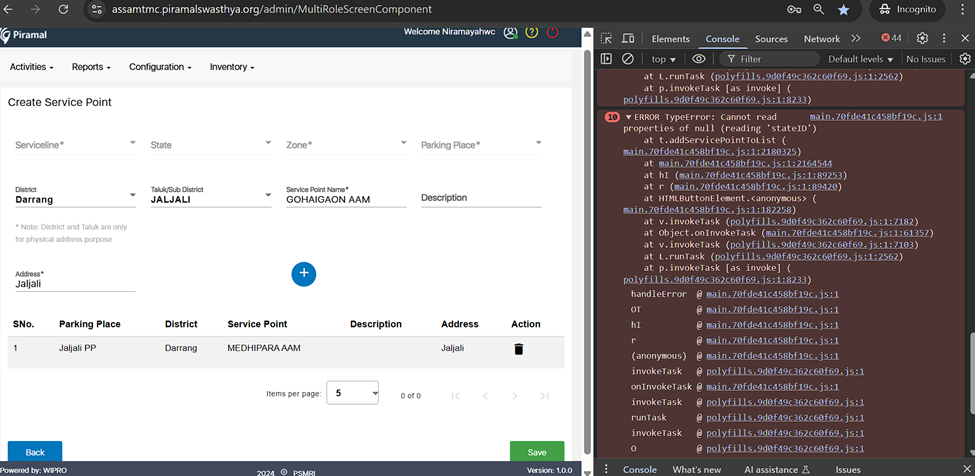This screenshot has height=476, width=975.
Task: Open the zoom magnifier icon in address bar
Action: (819, 9)
